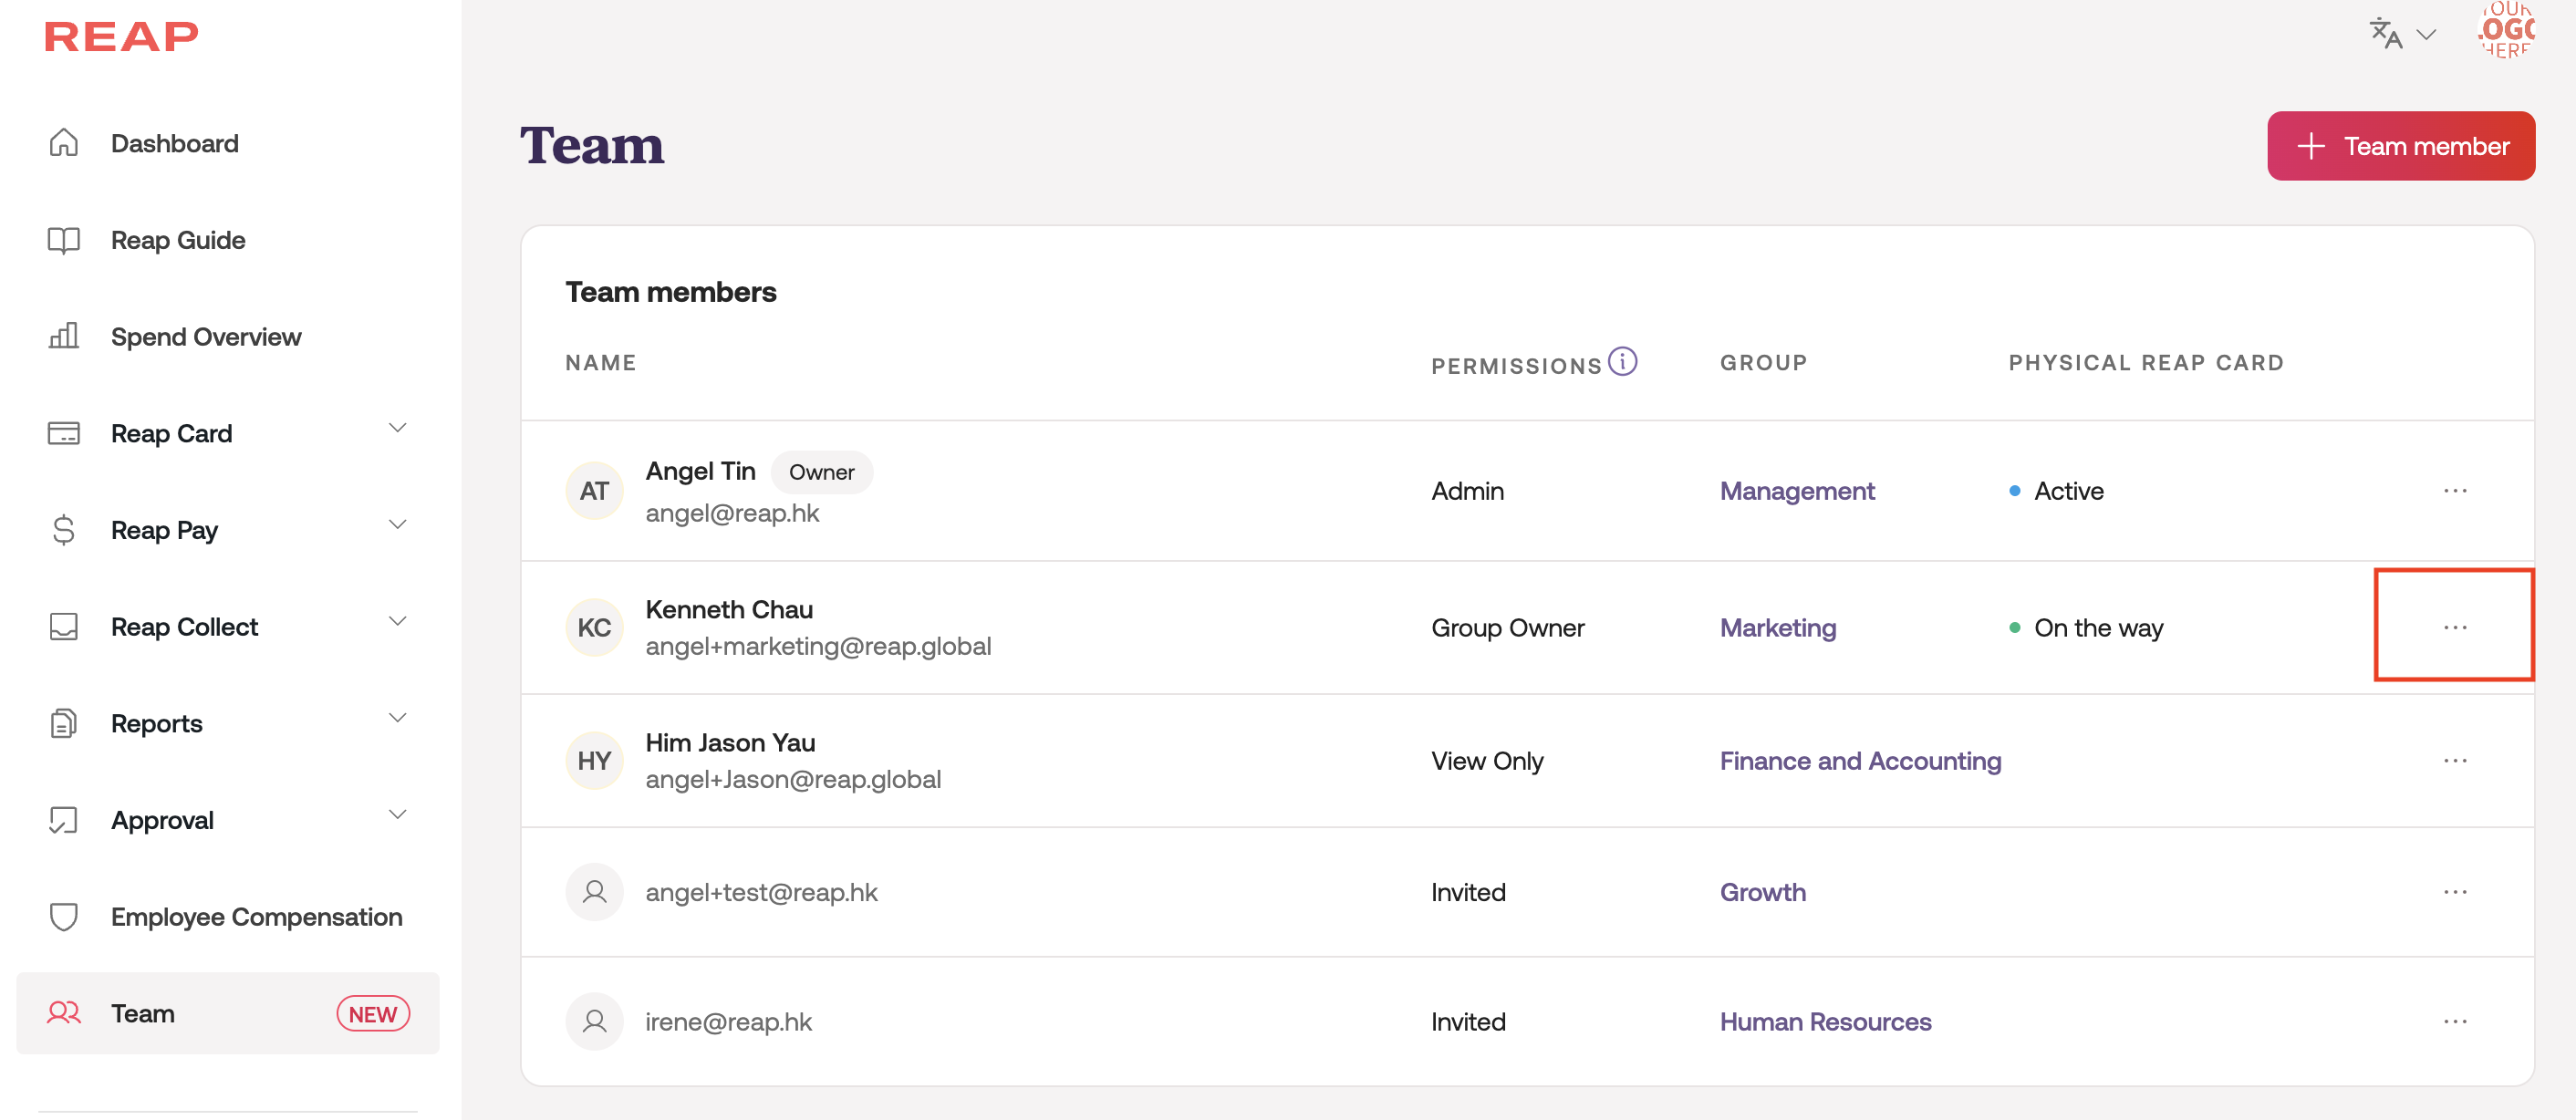
Task: Expand the Reports submenu
Action: (397, 719)
